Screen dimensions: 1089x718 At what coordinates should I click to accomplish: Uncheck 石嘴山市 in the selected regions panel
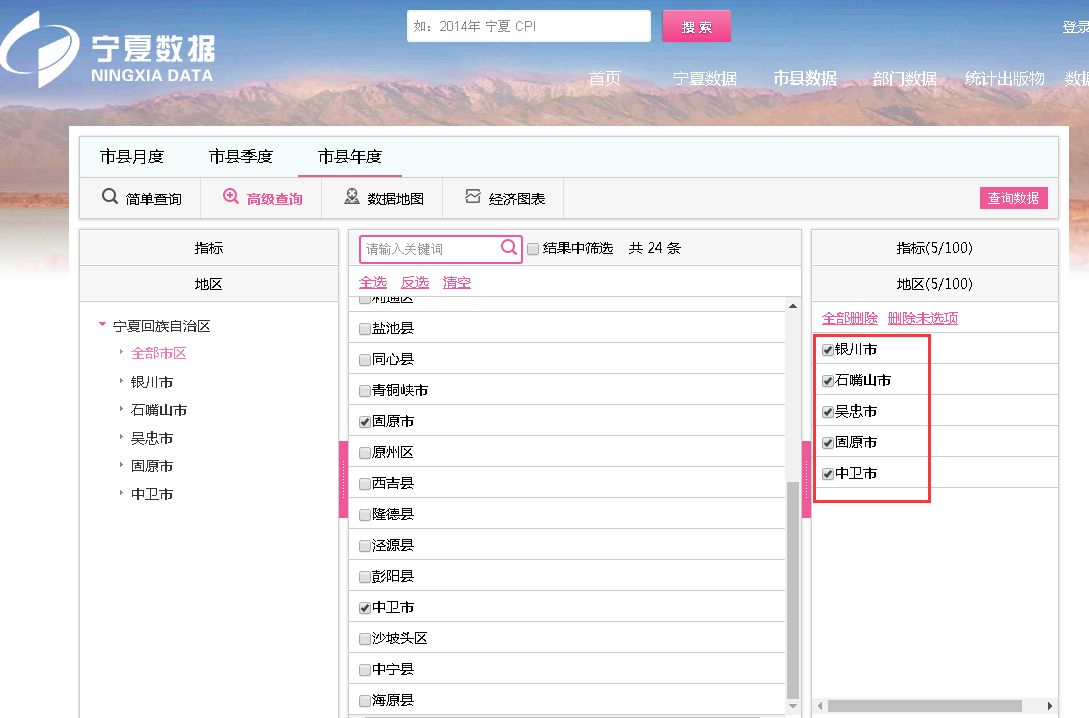coord(828,381)
